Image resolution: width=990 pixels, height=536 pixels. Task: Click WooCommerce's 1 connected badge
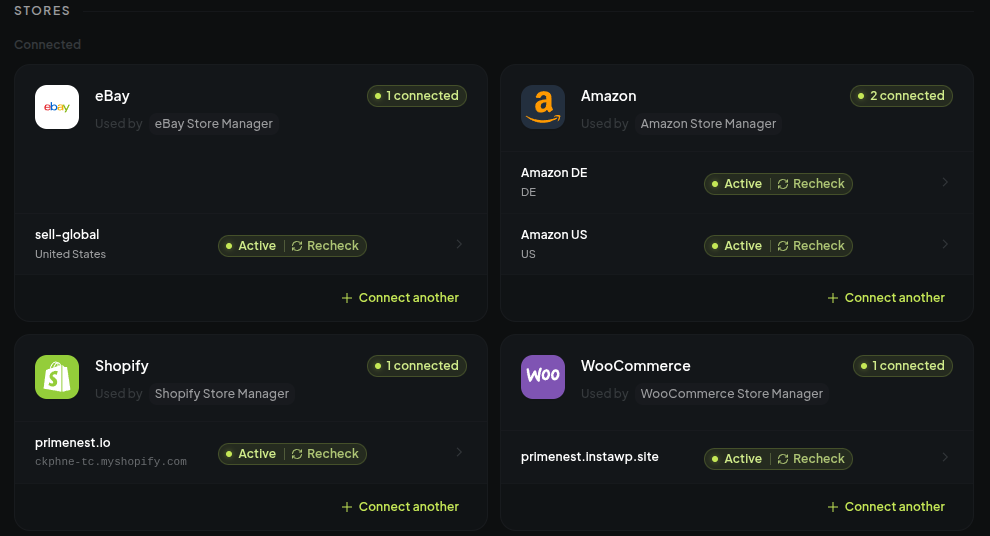pos(903,366)
